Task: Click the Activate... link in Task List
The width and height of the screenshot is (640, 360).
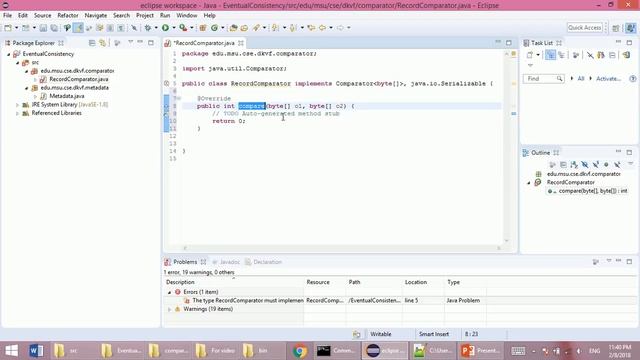Action: [608, 78]
